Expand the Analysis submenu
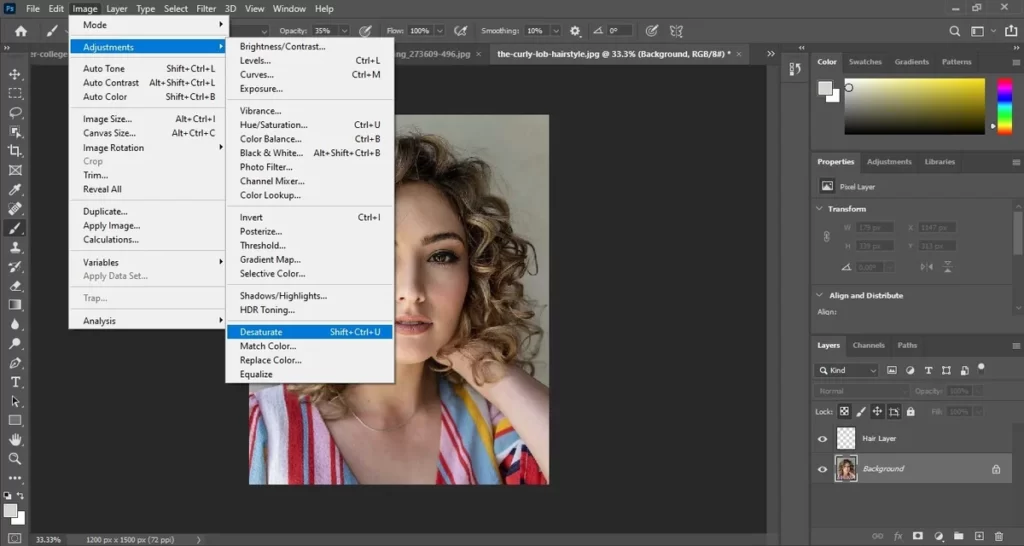The width and height of the screenshot is (1024, 546). [149, 321]
